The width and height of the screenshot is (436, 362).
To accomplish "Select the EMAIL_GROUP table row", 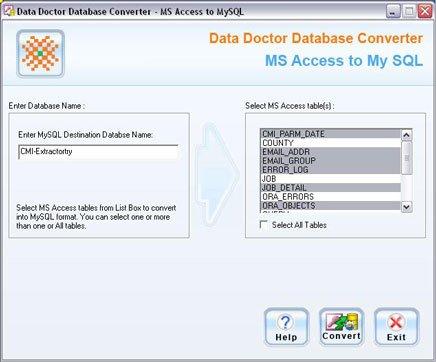I will tap(331, 161).
